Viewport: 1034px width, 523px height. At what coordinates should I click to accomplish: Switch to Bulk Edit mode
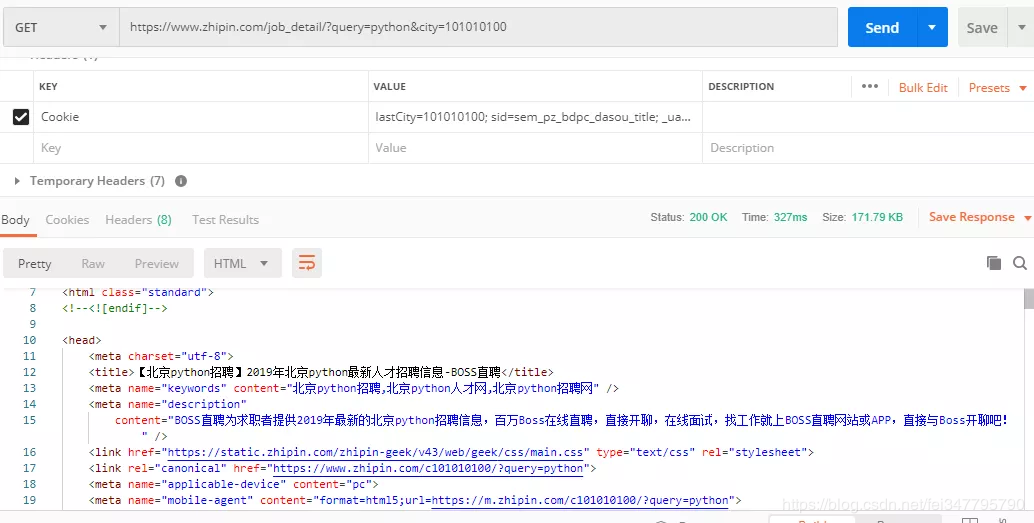pyautogui.click(x=923, y=88)
